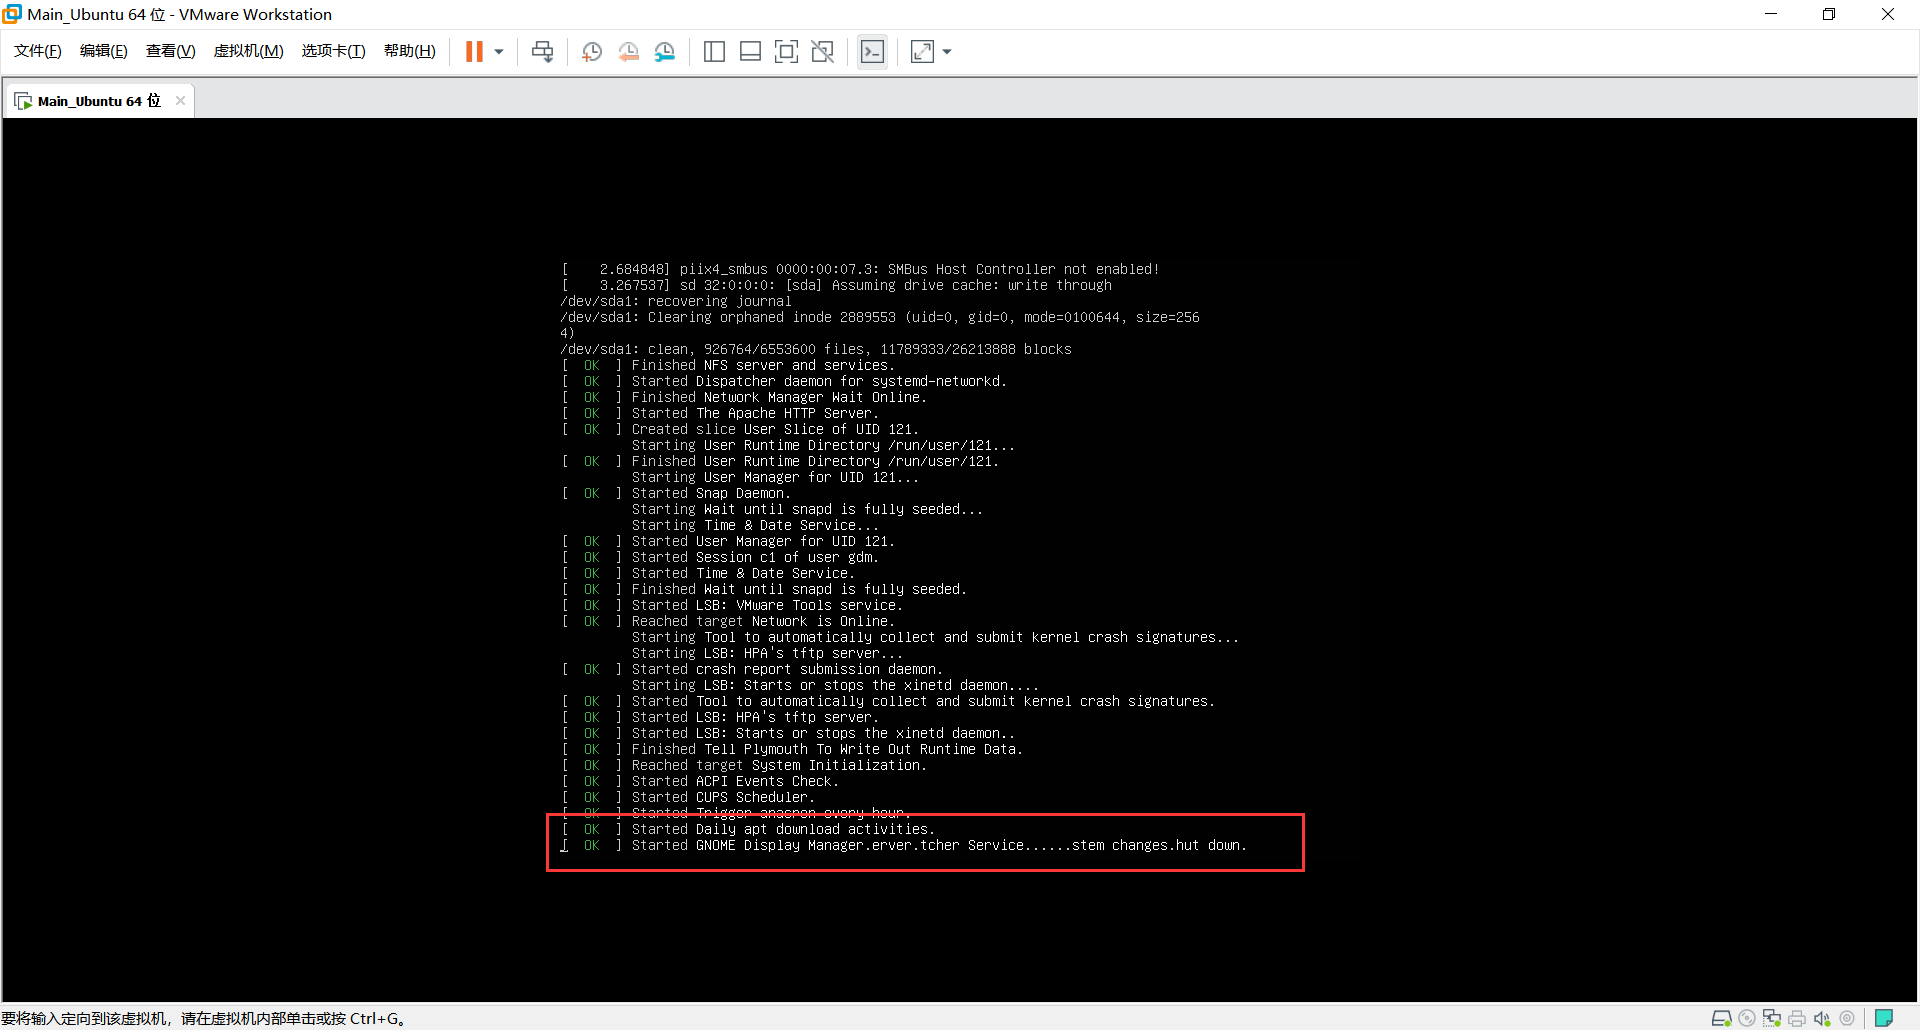Screen dimensions: 1920x1030
Task: Minimize the VMware Workstation window
Action: [1771, 14]
